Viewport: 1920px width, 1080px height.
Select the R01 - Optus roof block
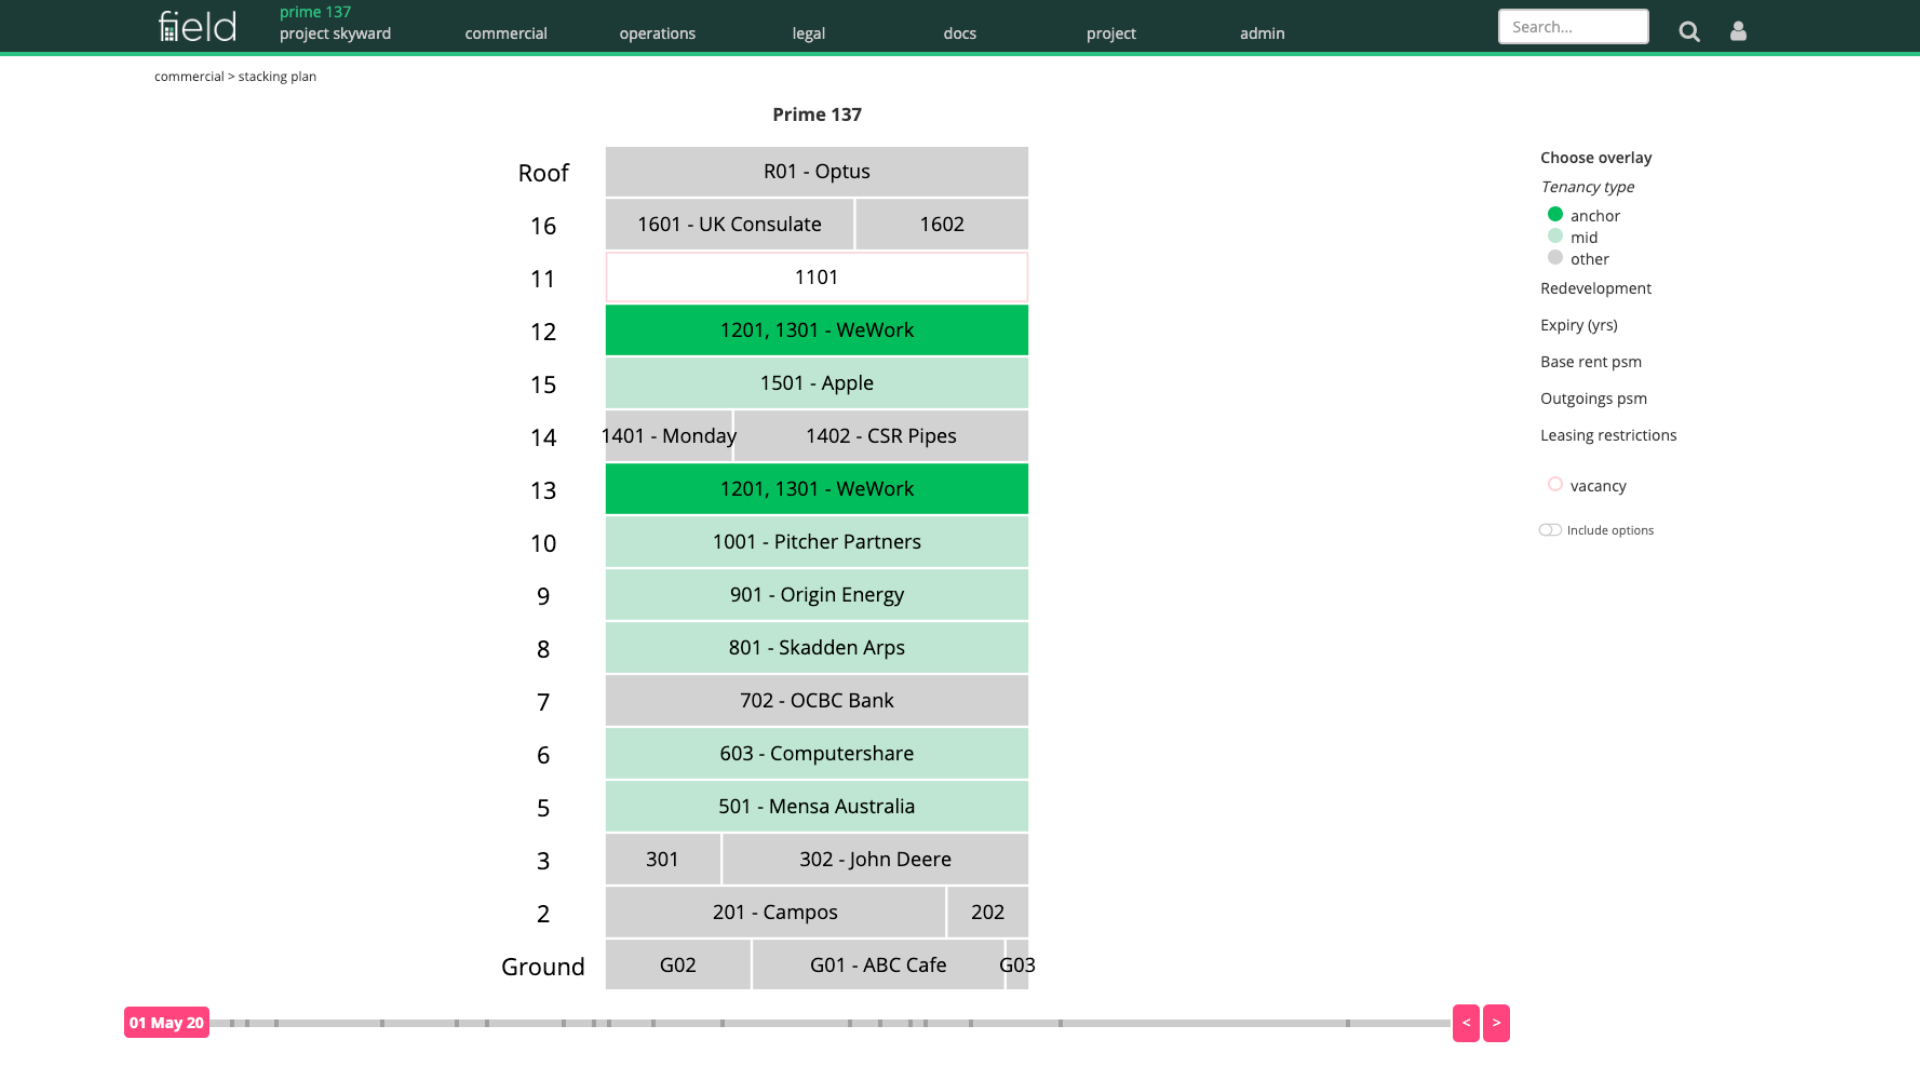[816, 171]
